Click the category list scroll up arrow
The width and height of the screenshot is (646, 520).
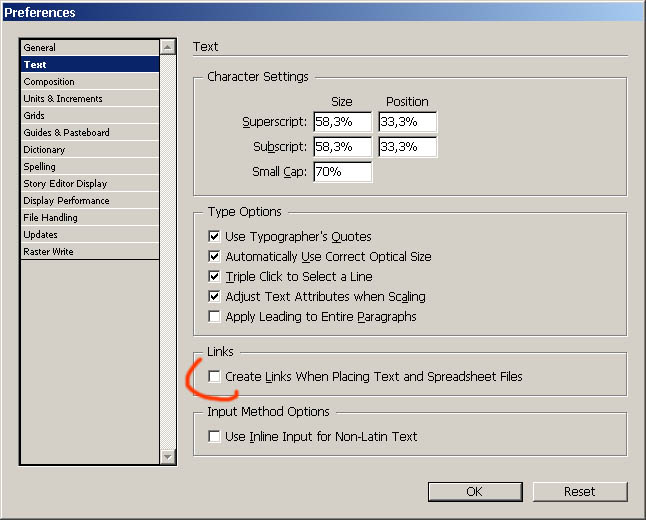tap(168, 47)
